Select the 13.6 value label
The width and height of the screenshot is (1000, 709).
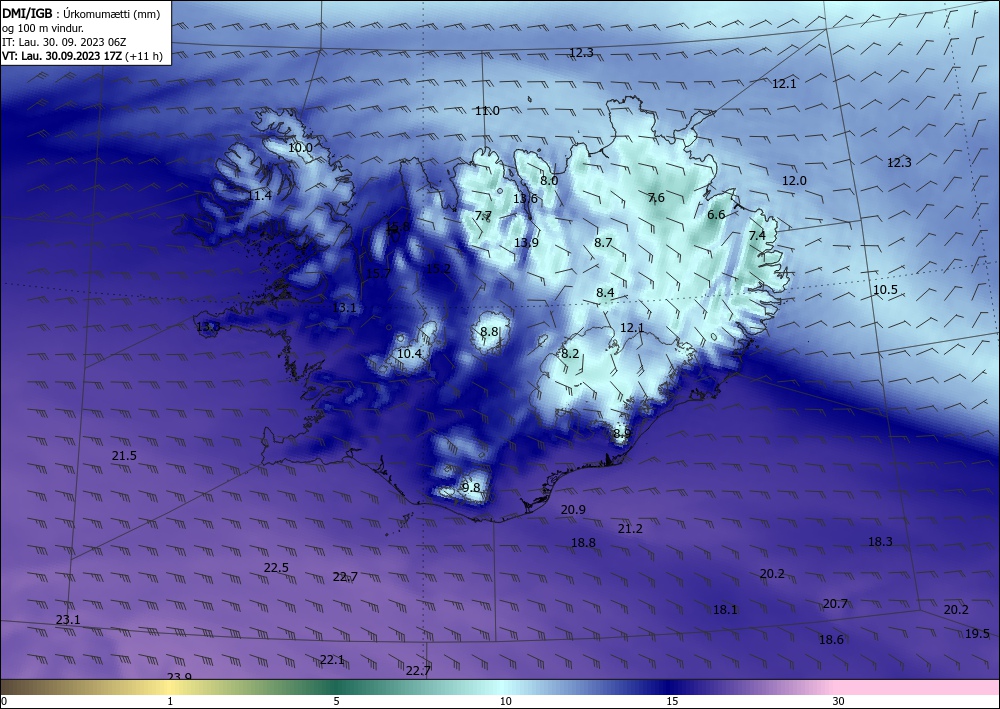(x=525, y=198)
